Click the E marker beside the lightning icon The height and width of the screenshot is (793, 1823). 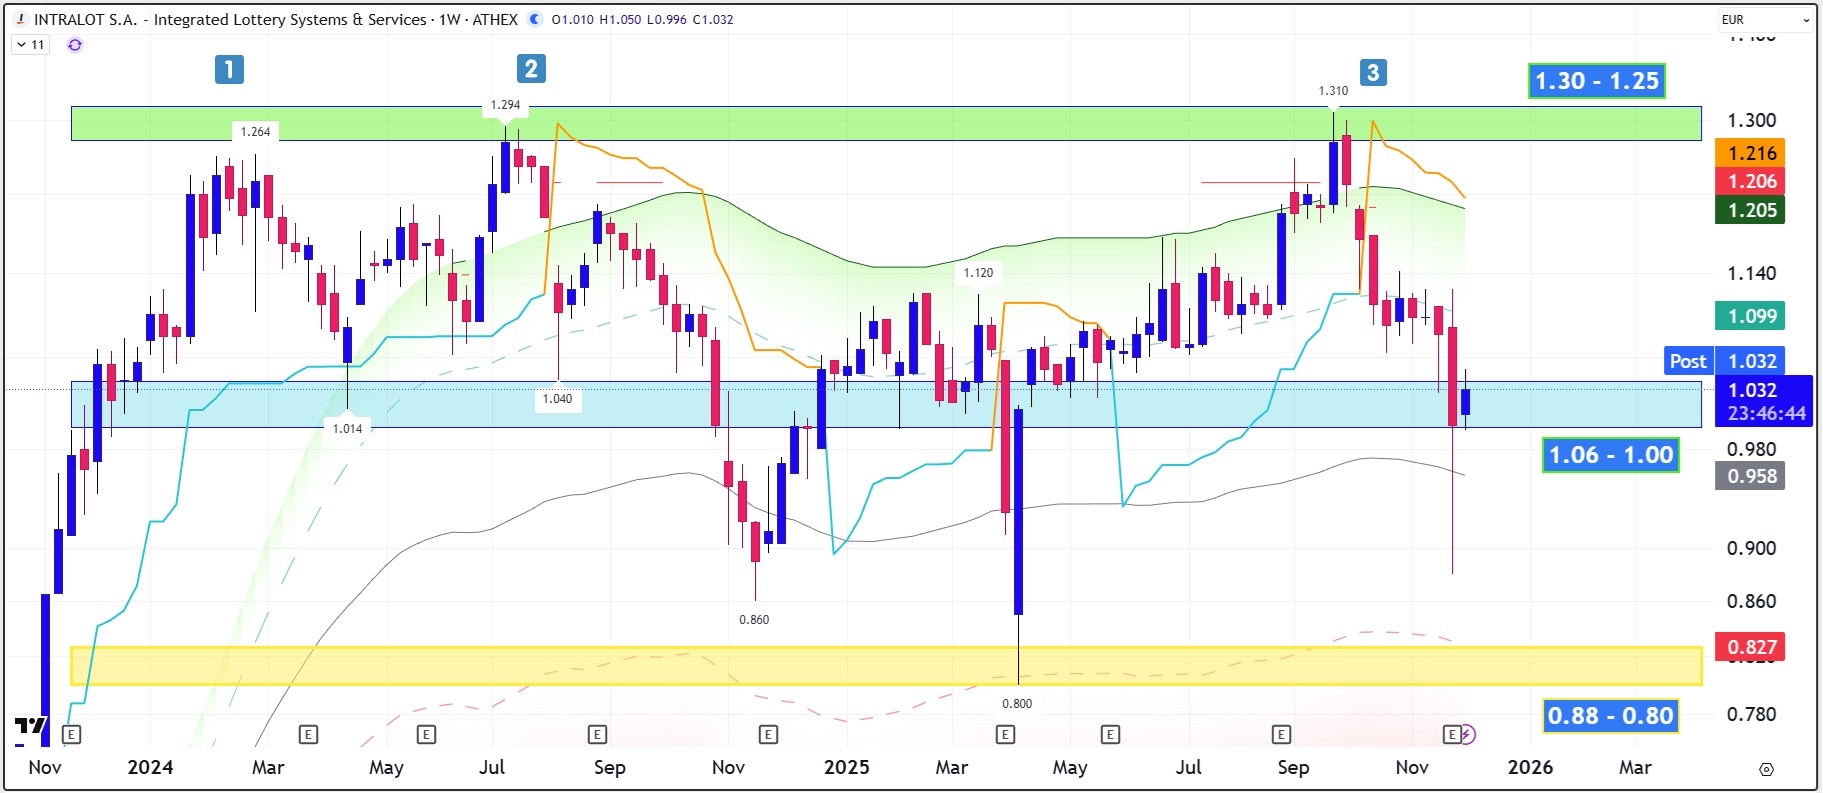pyautogui.click(x=1451, y=735)
